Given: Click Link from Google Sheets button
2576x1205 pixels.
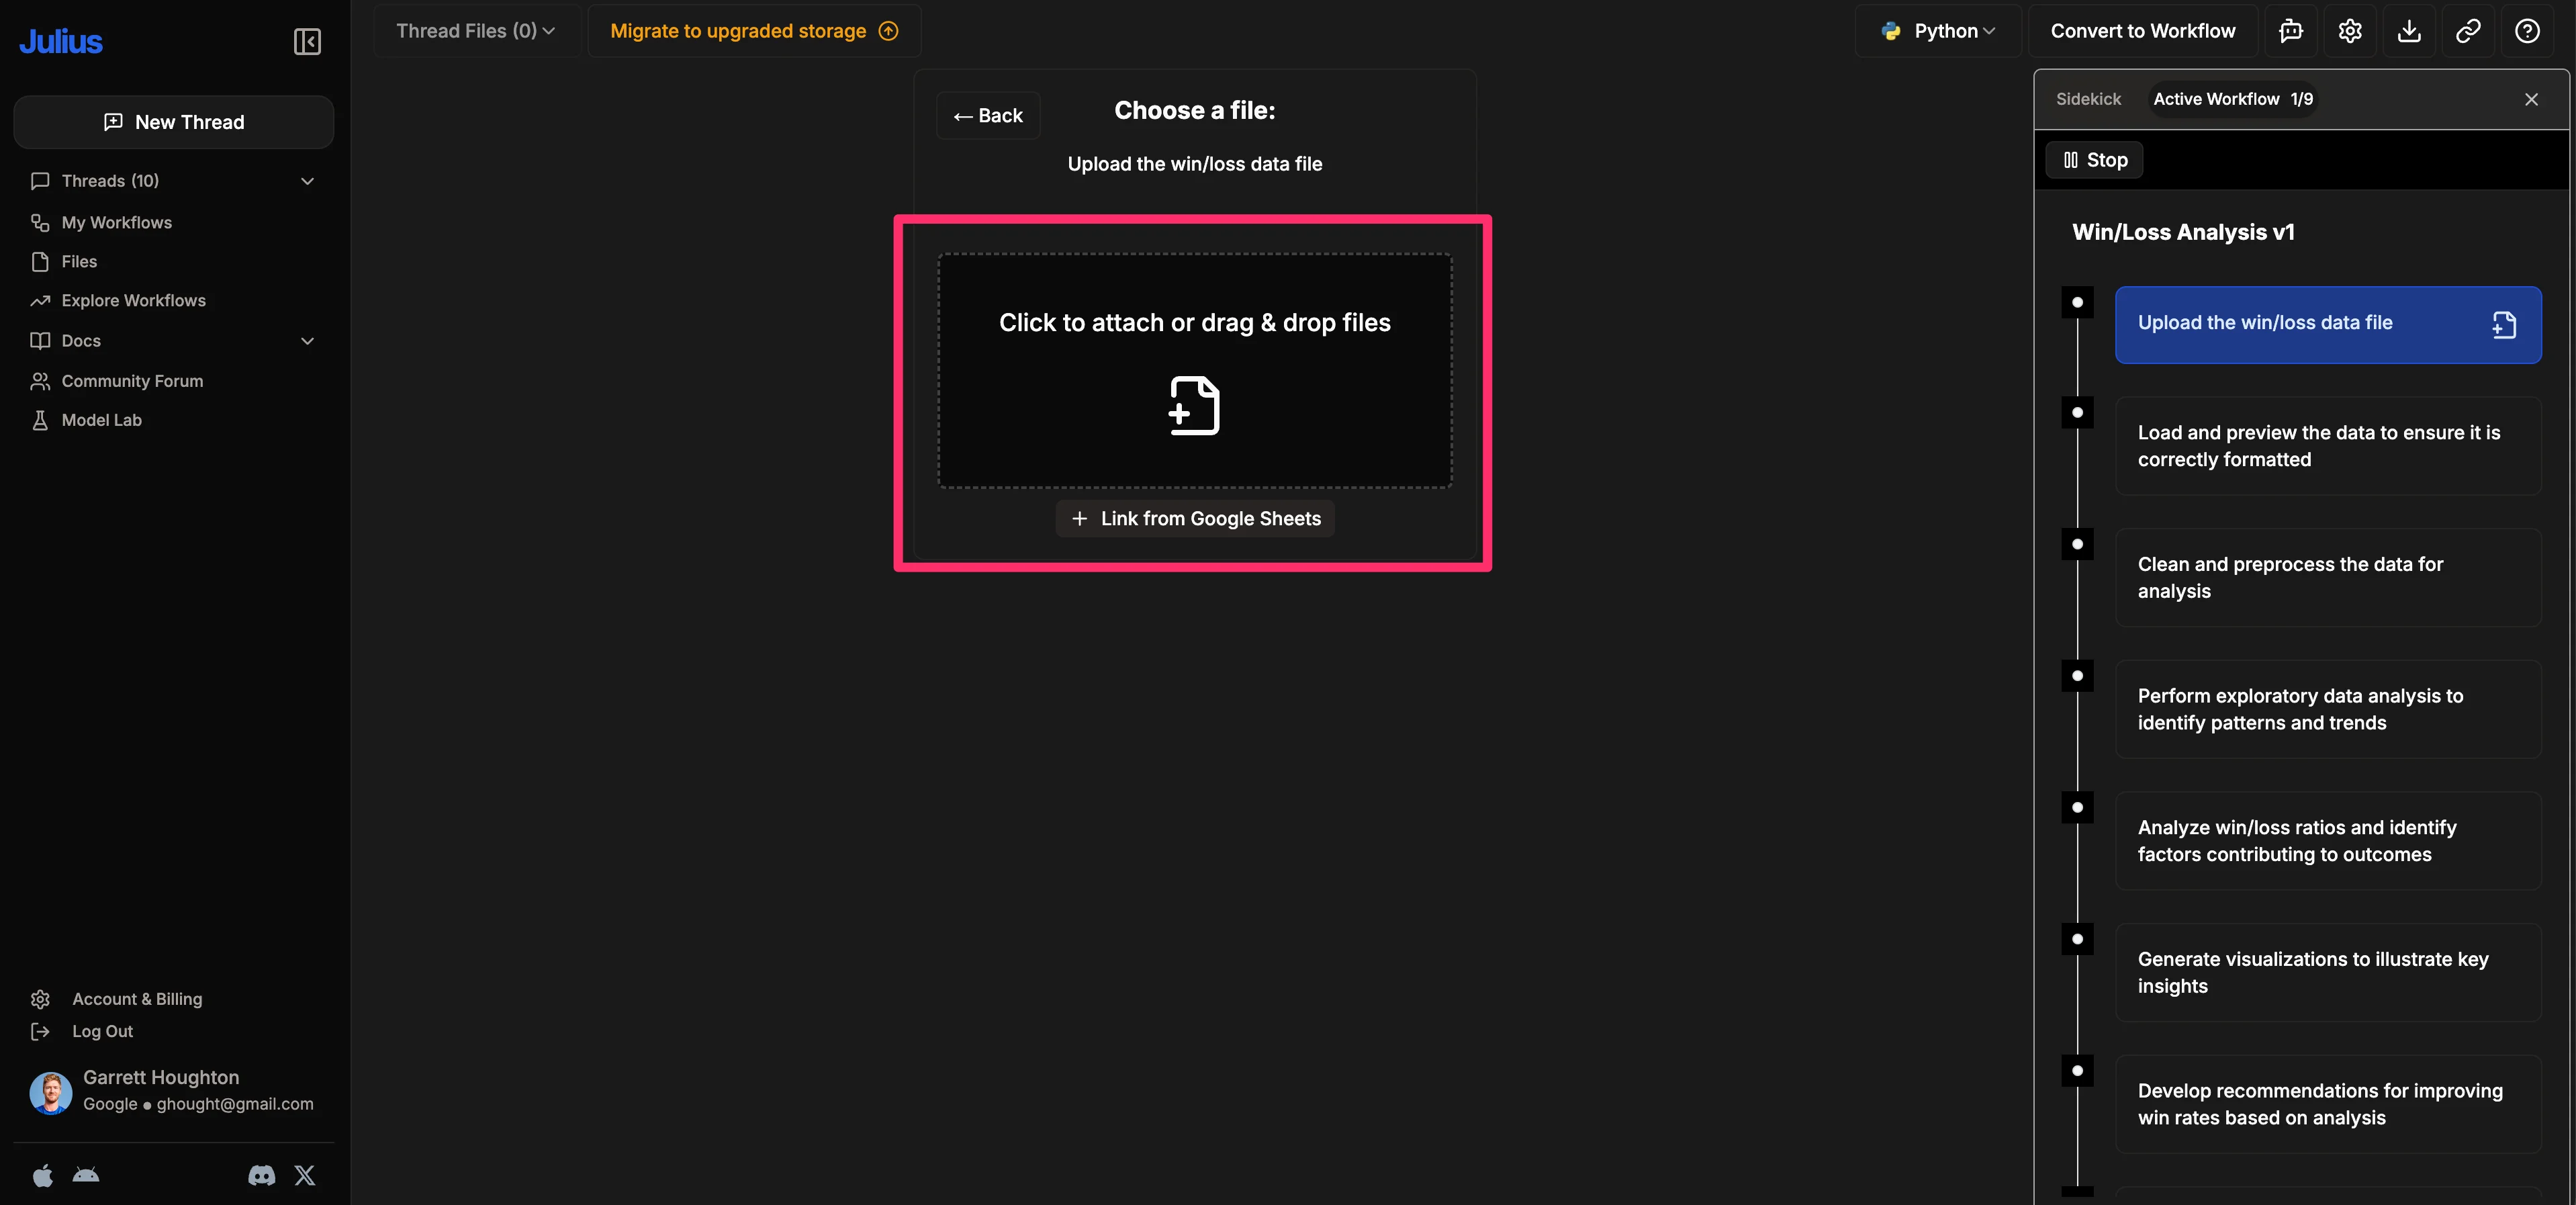Looking at the screenshot, I should click(1195, 519).
